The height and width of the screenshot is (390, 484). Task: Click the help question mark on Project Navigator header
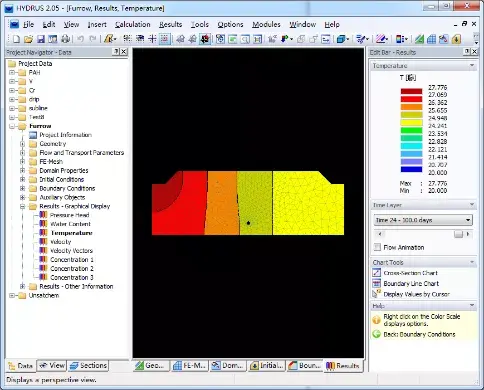pos(116,52)
